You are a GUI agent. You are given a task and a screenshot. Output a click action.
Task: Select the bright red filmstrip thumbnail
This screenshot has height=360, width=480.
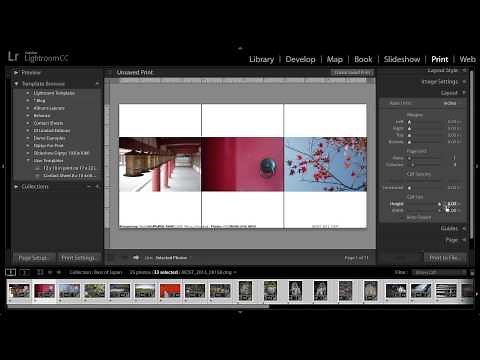point(170,290)
